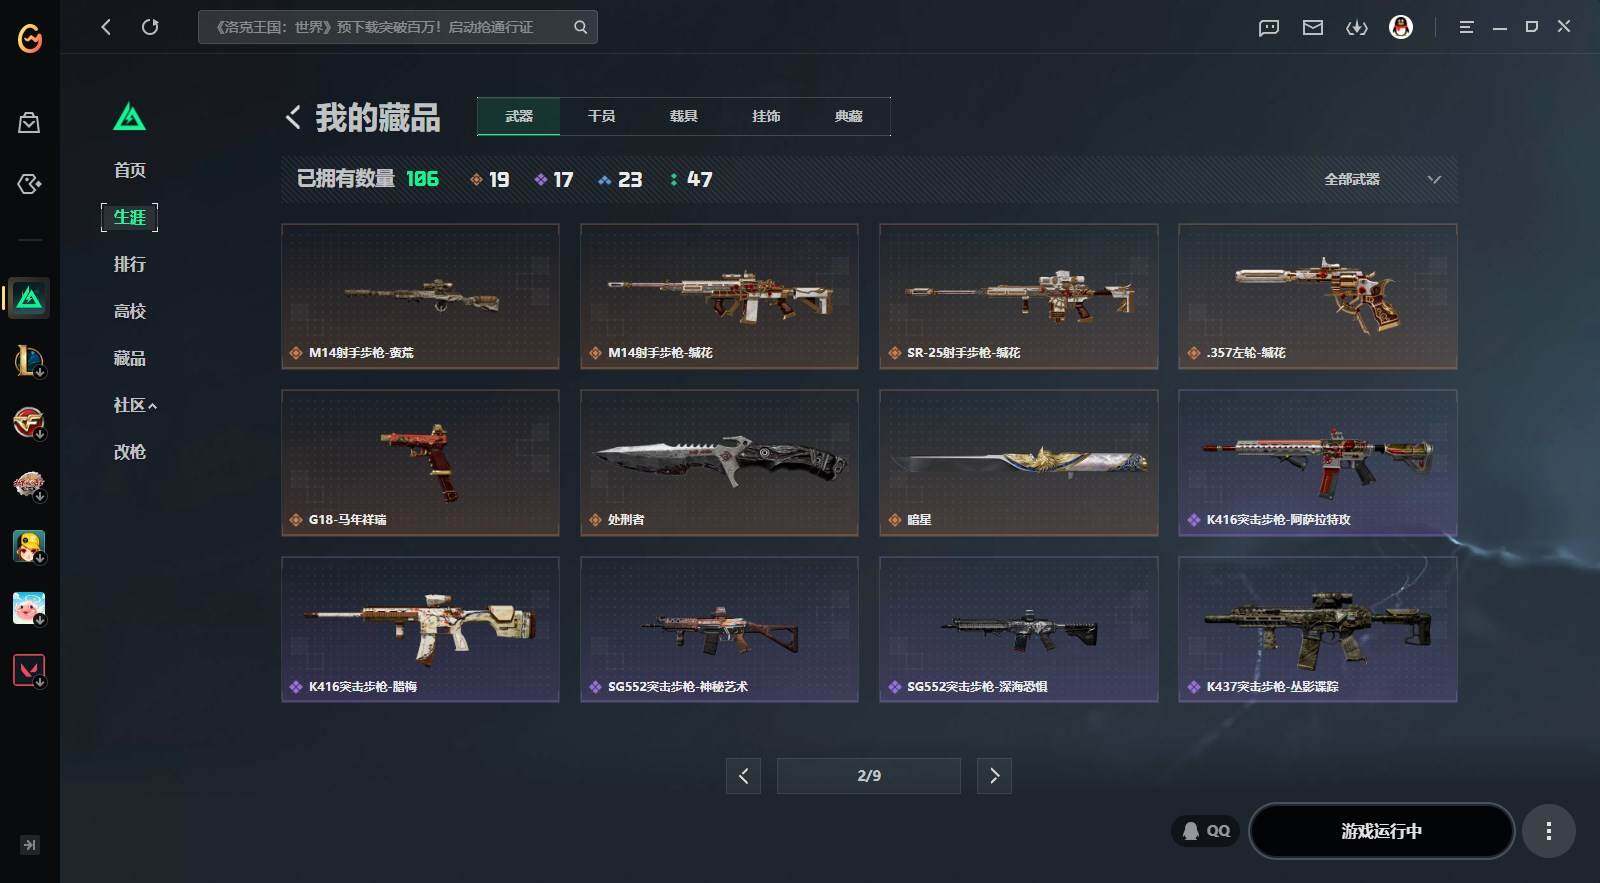
Task: Open the three-dot more options button
Action: coord(1548,831)
